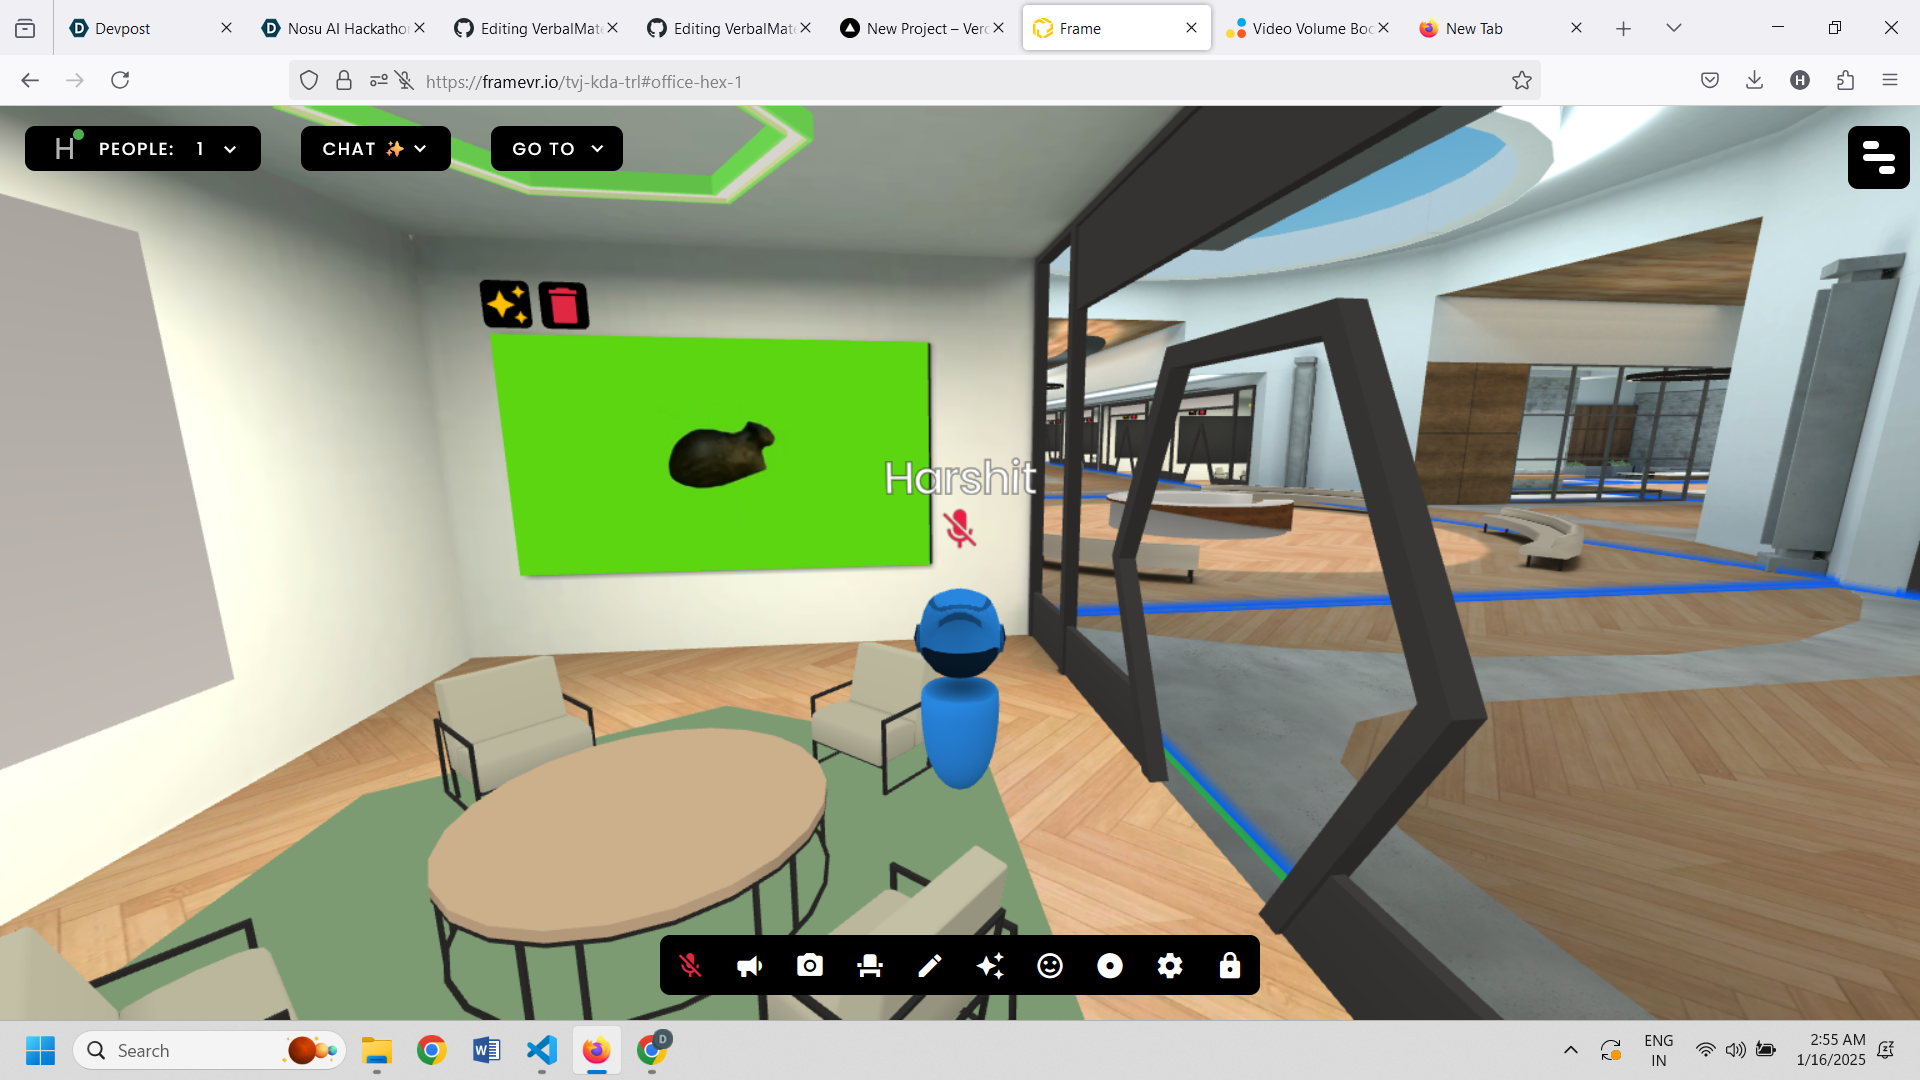
Task: Open the settings gear in toolbar
Action: pos(1170,965)
